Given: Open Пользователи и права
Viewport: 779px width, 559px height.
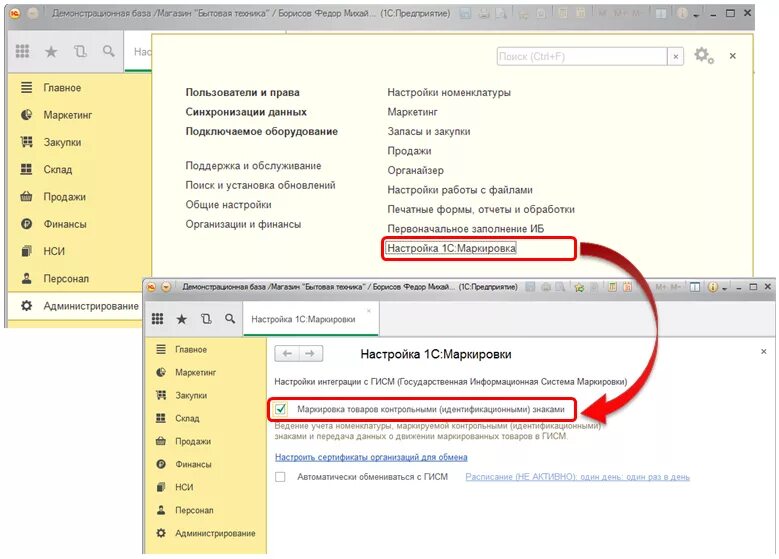Looking at the screenshot, I should click(x=242, y=92).
